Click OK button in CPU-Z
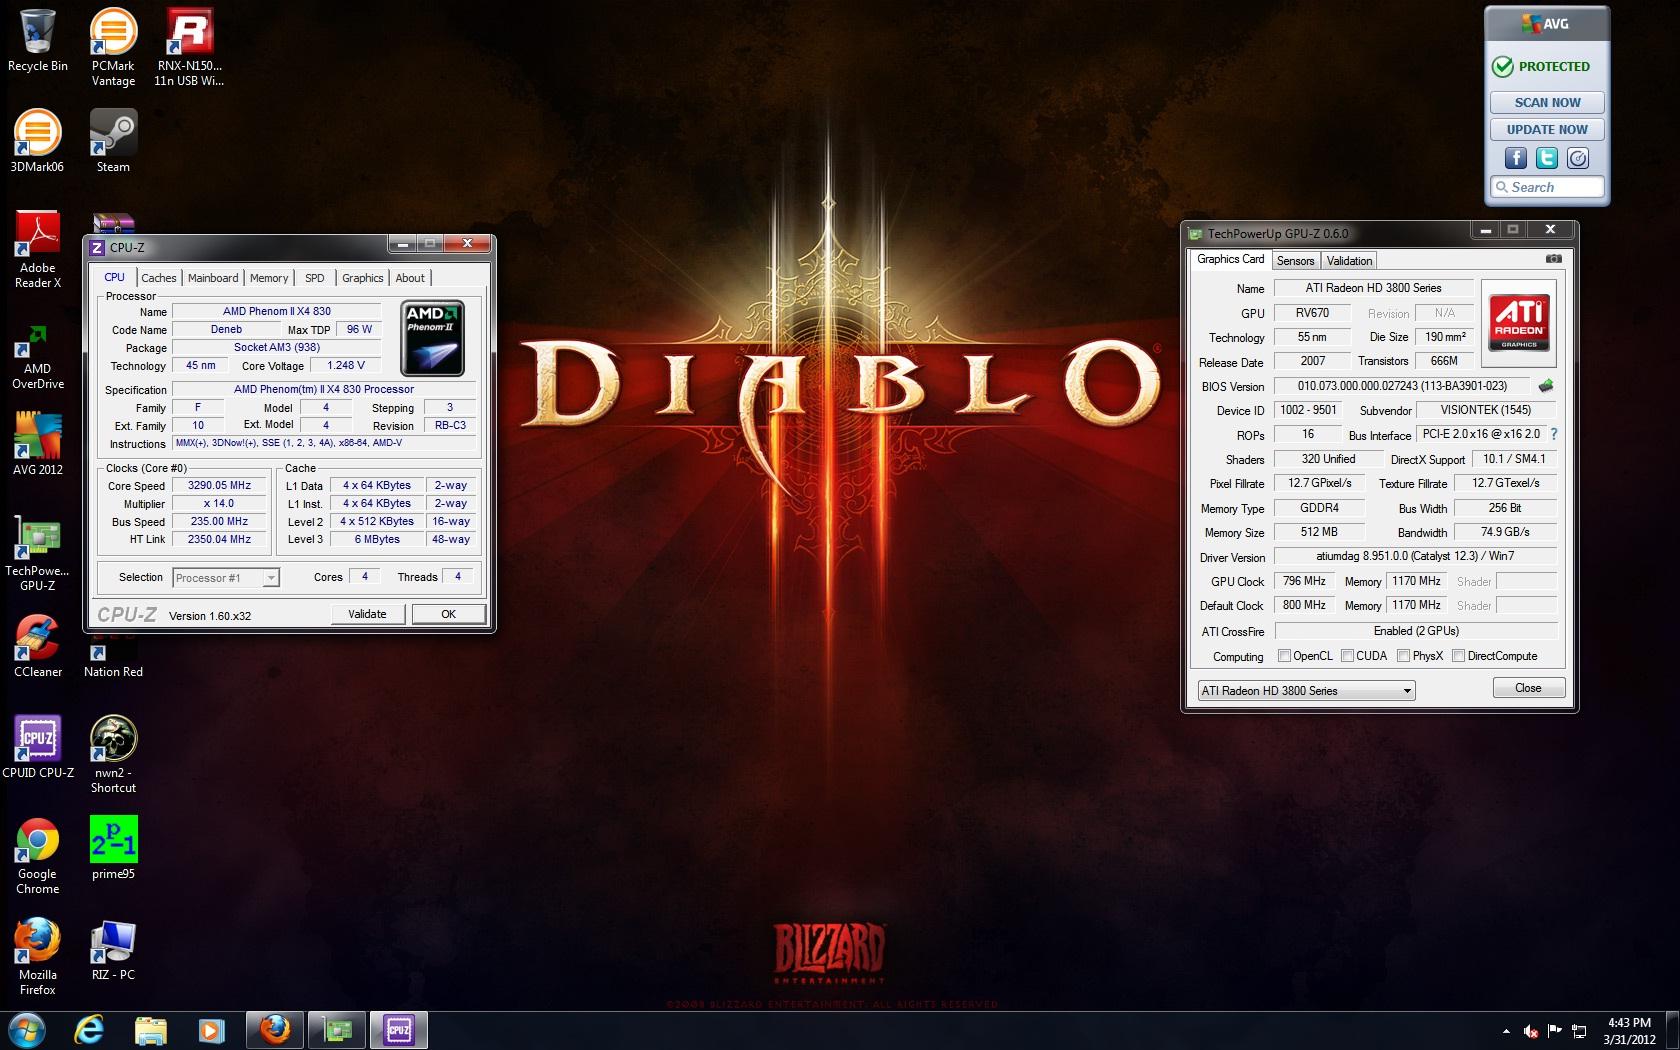The image size is (1680, 1050). point(449,614)
